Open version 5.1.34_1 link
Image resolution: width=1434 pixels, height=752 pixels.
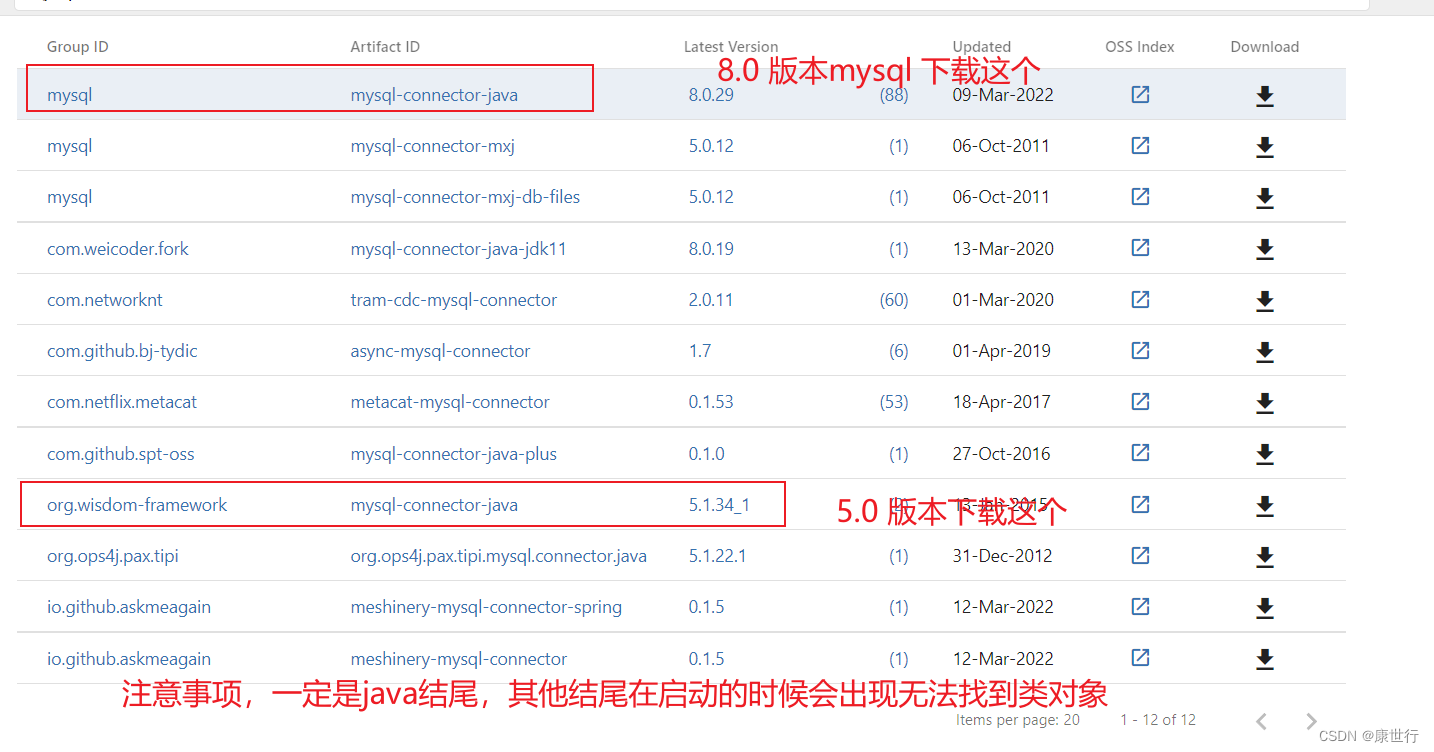719,505
